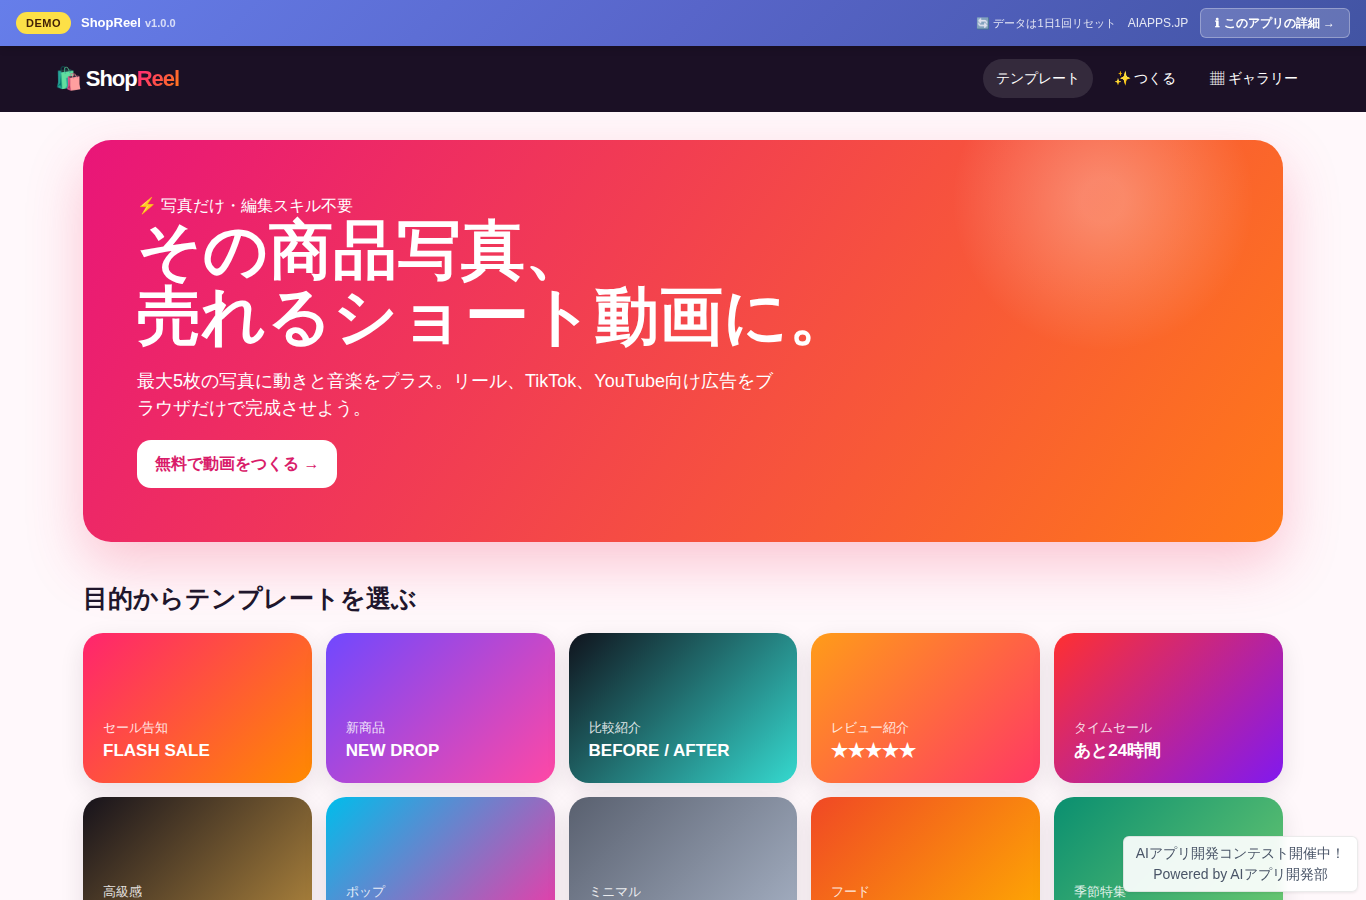The width and height of the screenshot is (1366, 900).
Task: Choose the ポップ template card
Action: 440,848
